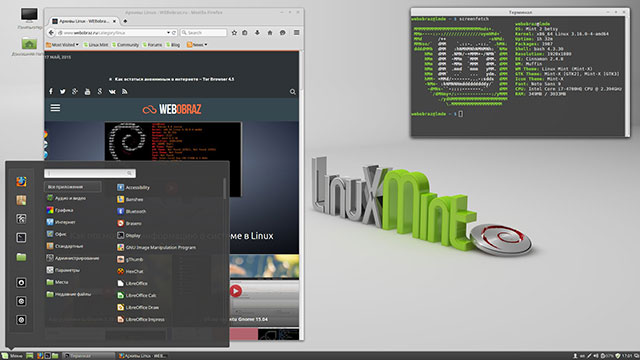The height and width of the screenshot is (360, 640).
Task: Go to Firefox home page icon
Action: point(270,33)
